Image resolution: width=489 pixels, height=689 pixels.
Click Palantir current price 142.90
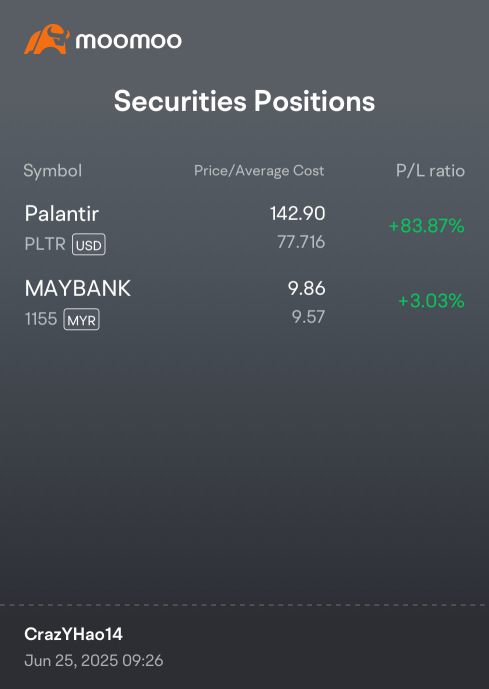point(297,214)
